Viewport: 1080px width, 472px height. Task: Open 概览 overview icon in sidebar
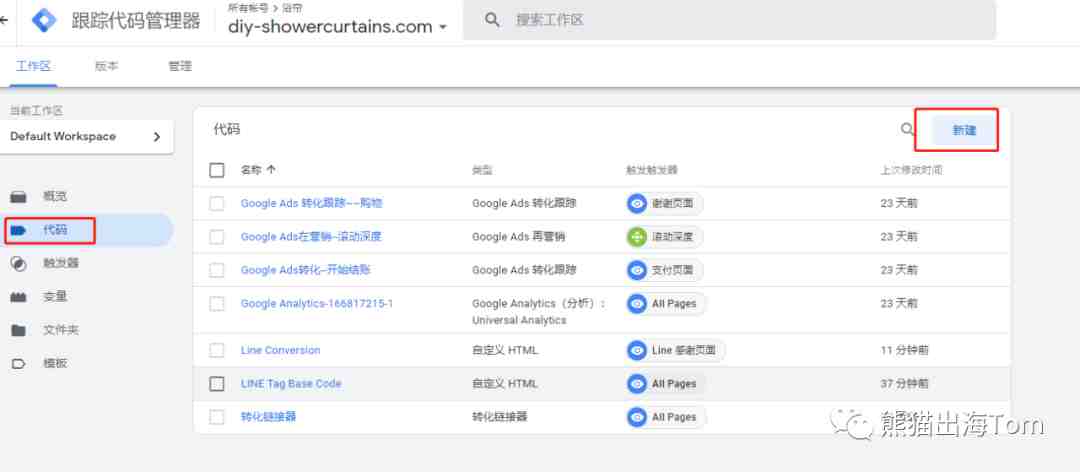click(19, 196)
